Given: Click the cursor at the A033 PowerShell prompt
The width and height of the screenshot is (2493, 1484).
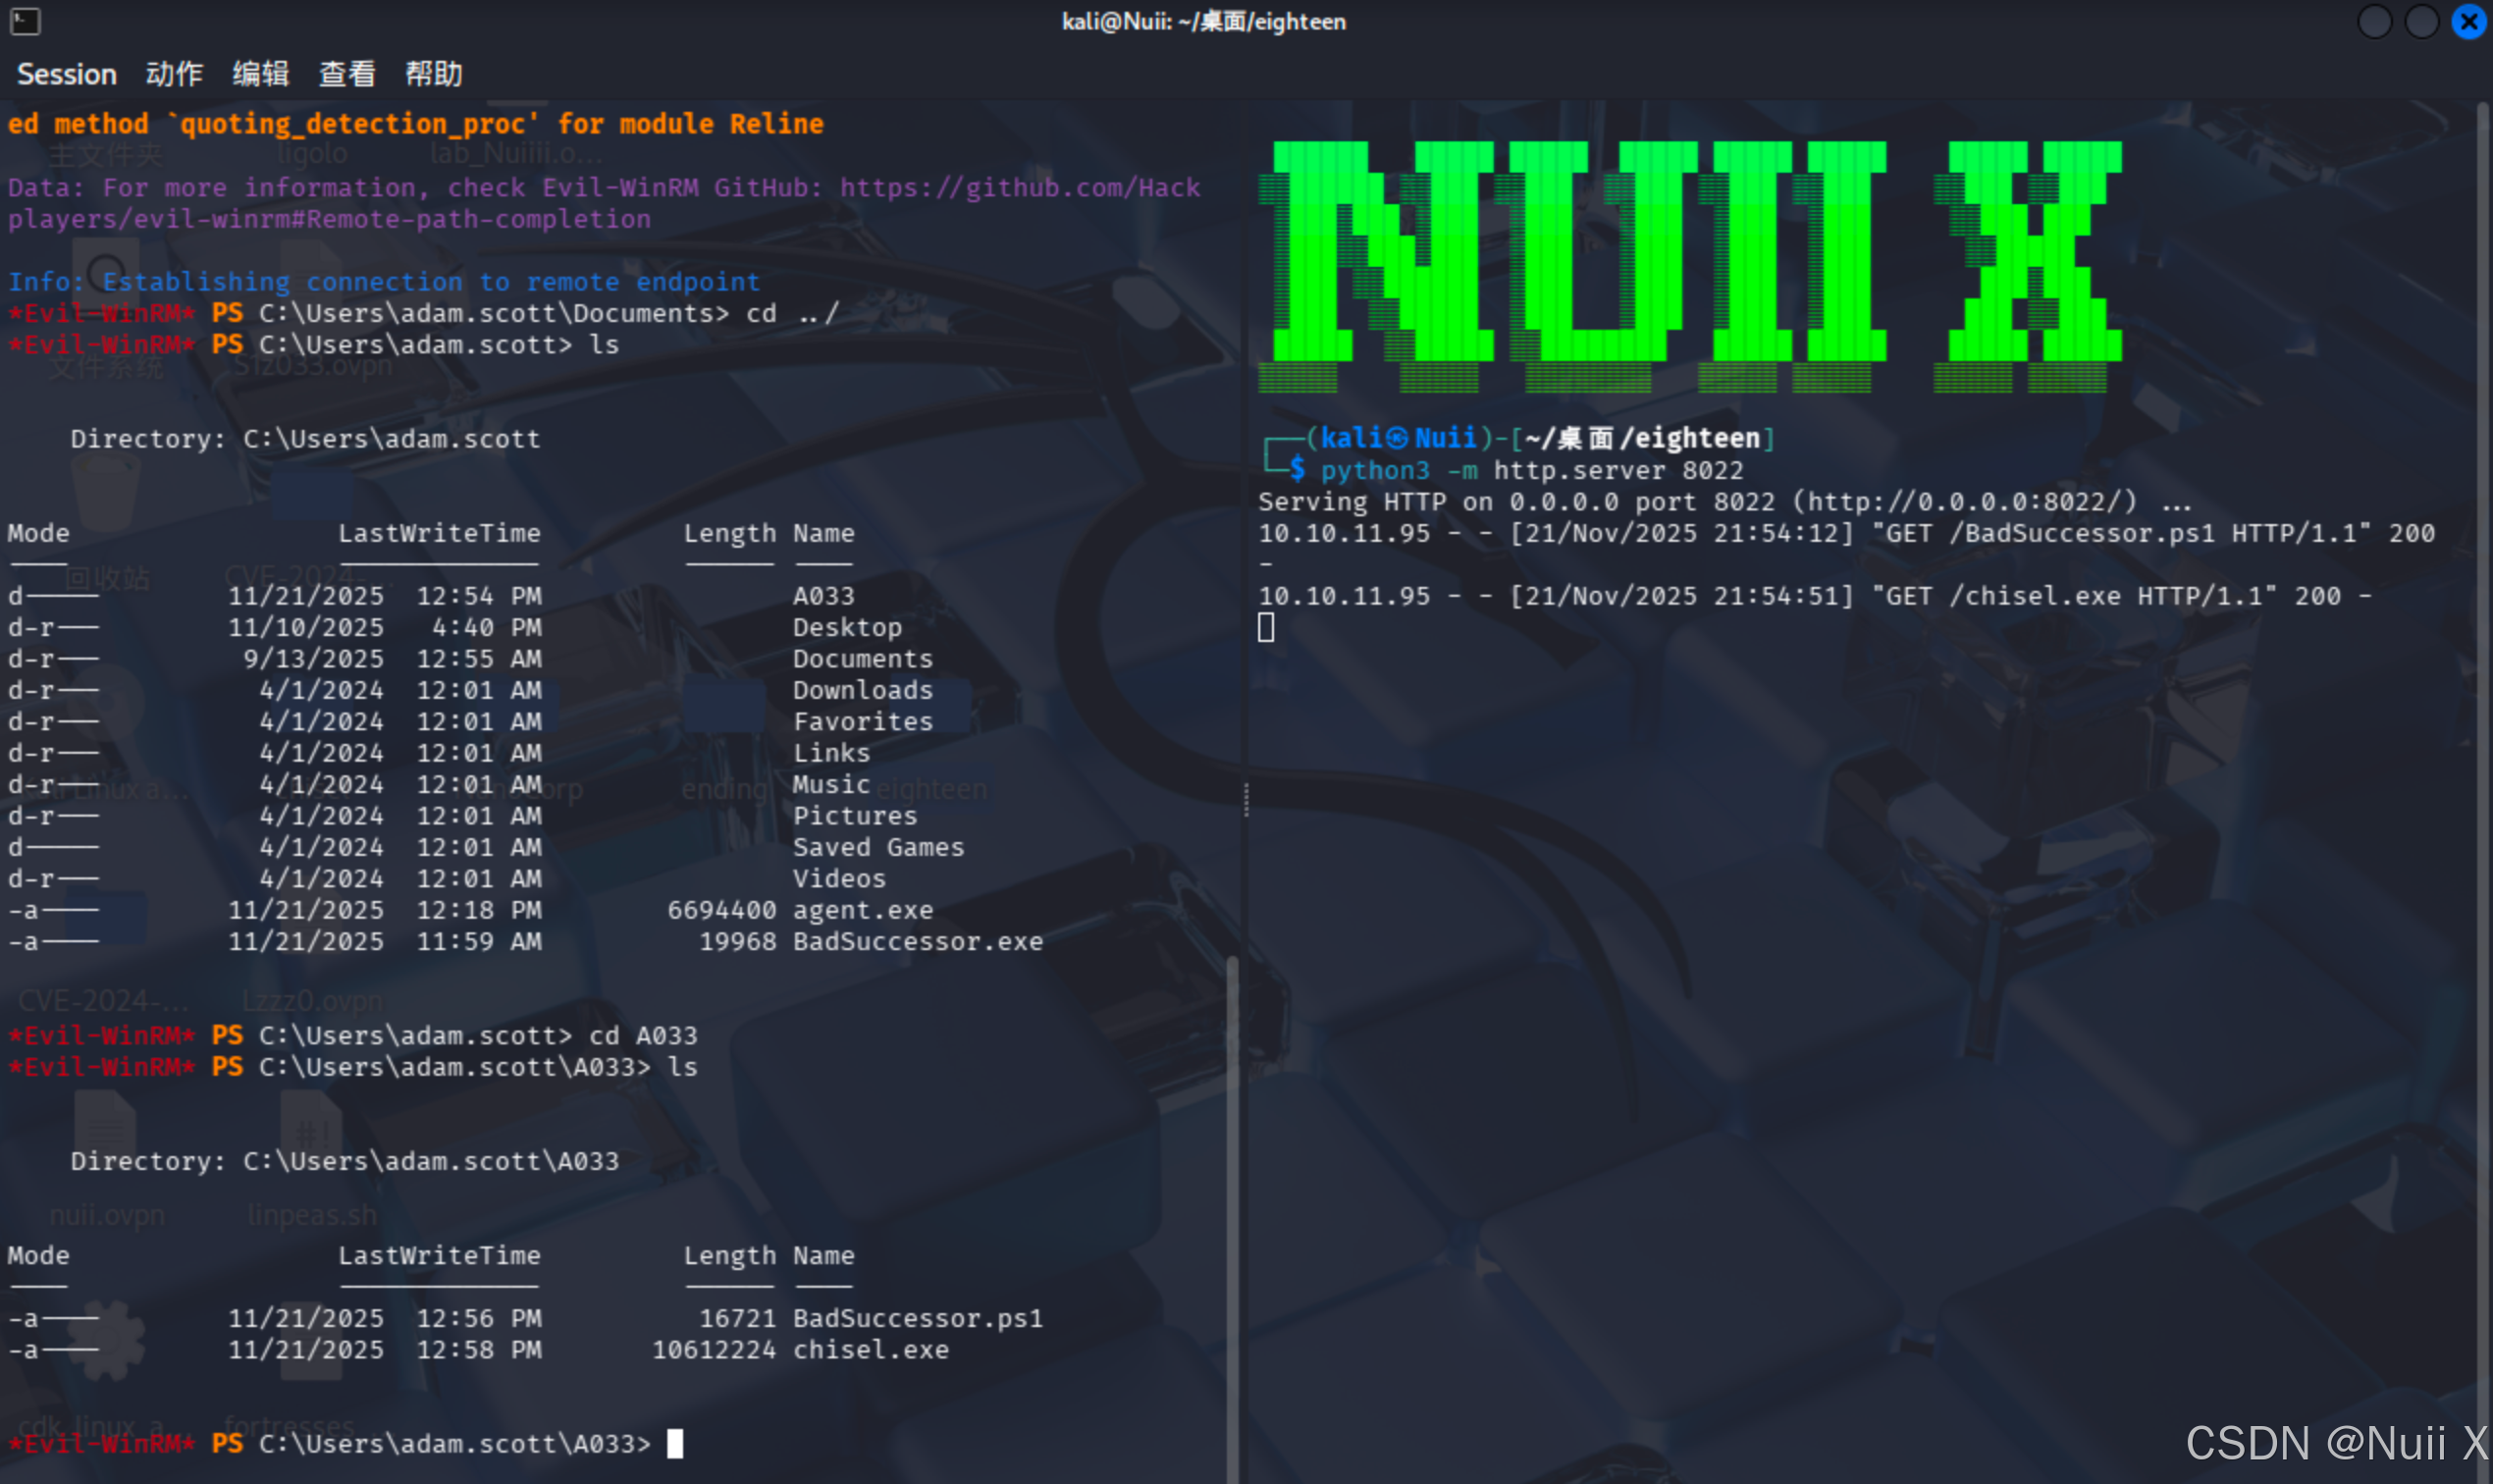Looking at the screenshot, I should point(675,1443).
